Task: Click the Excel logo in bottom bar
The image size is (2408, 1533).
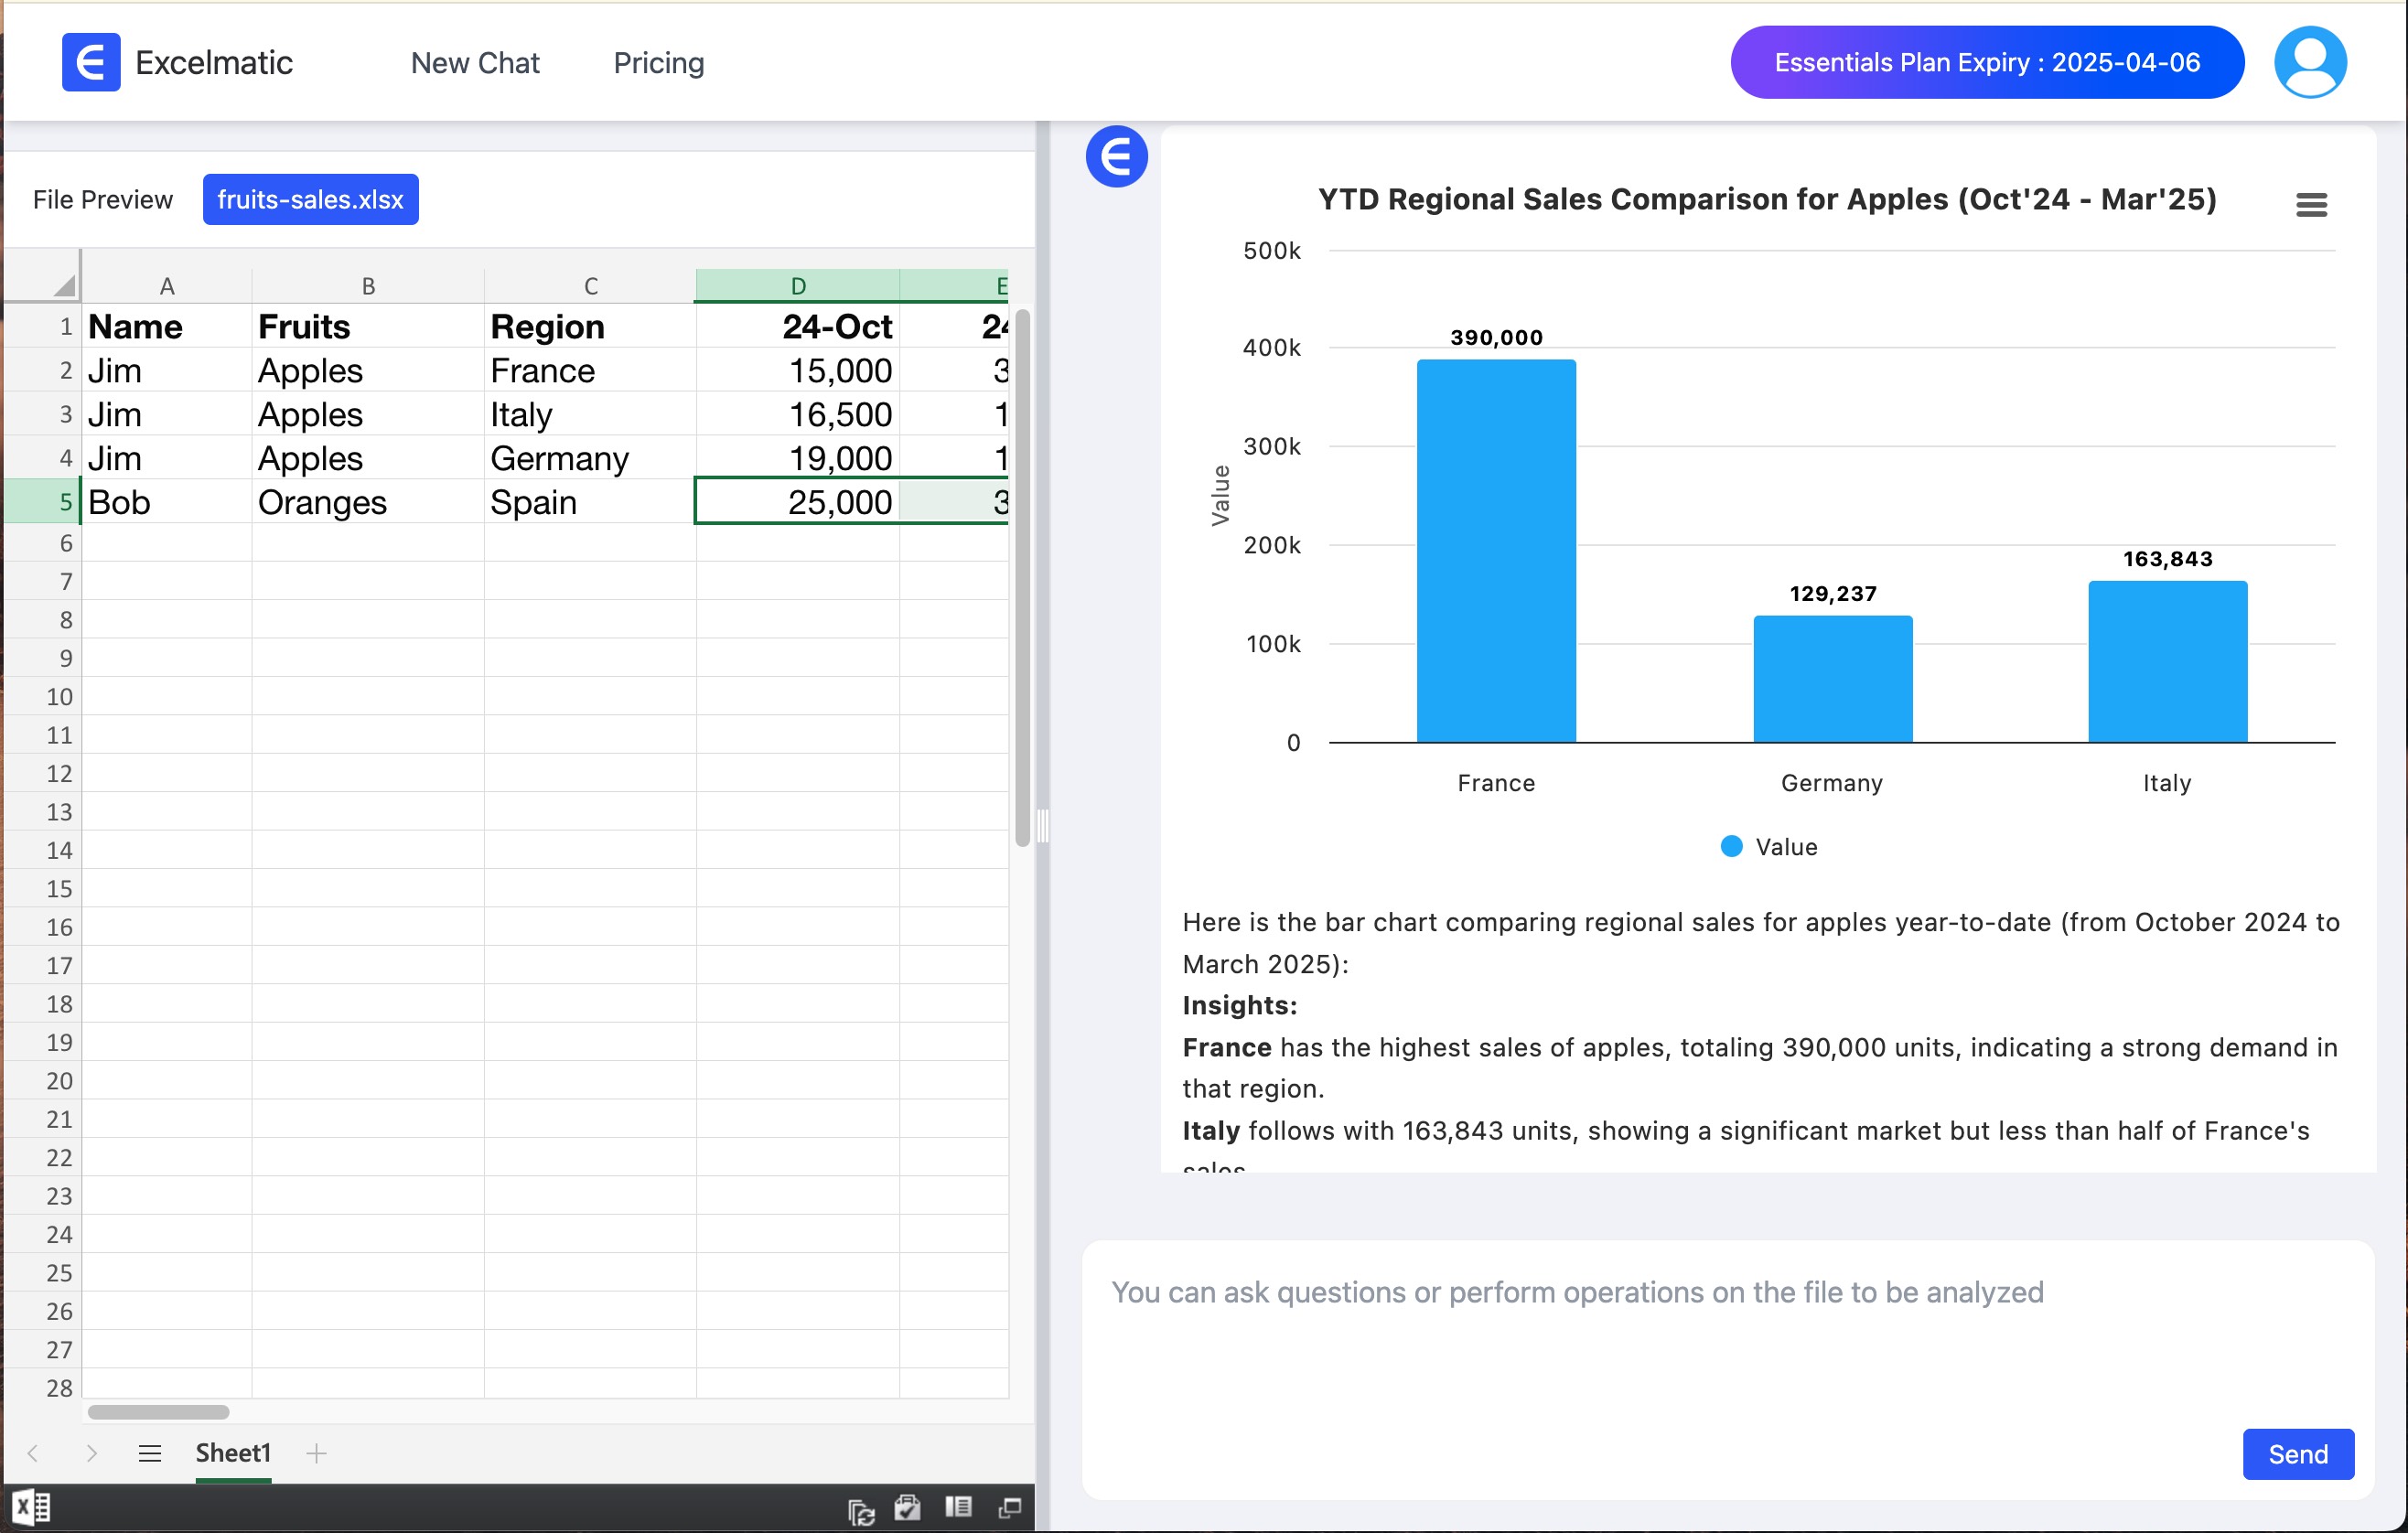Action: click(x=31, y=1506)
